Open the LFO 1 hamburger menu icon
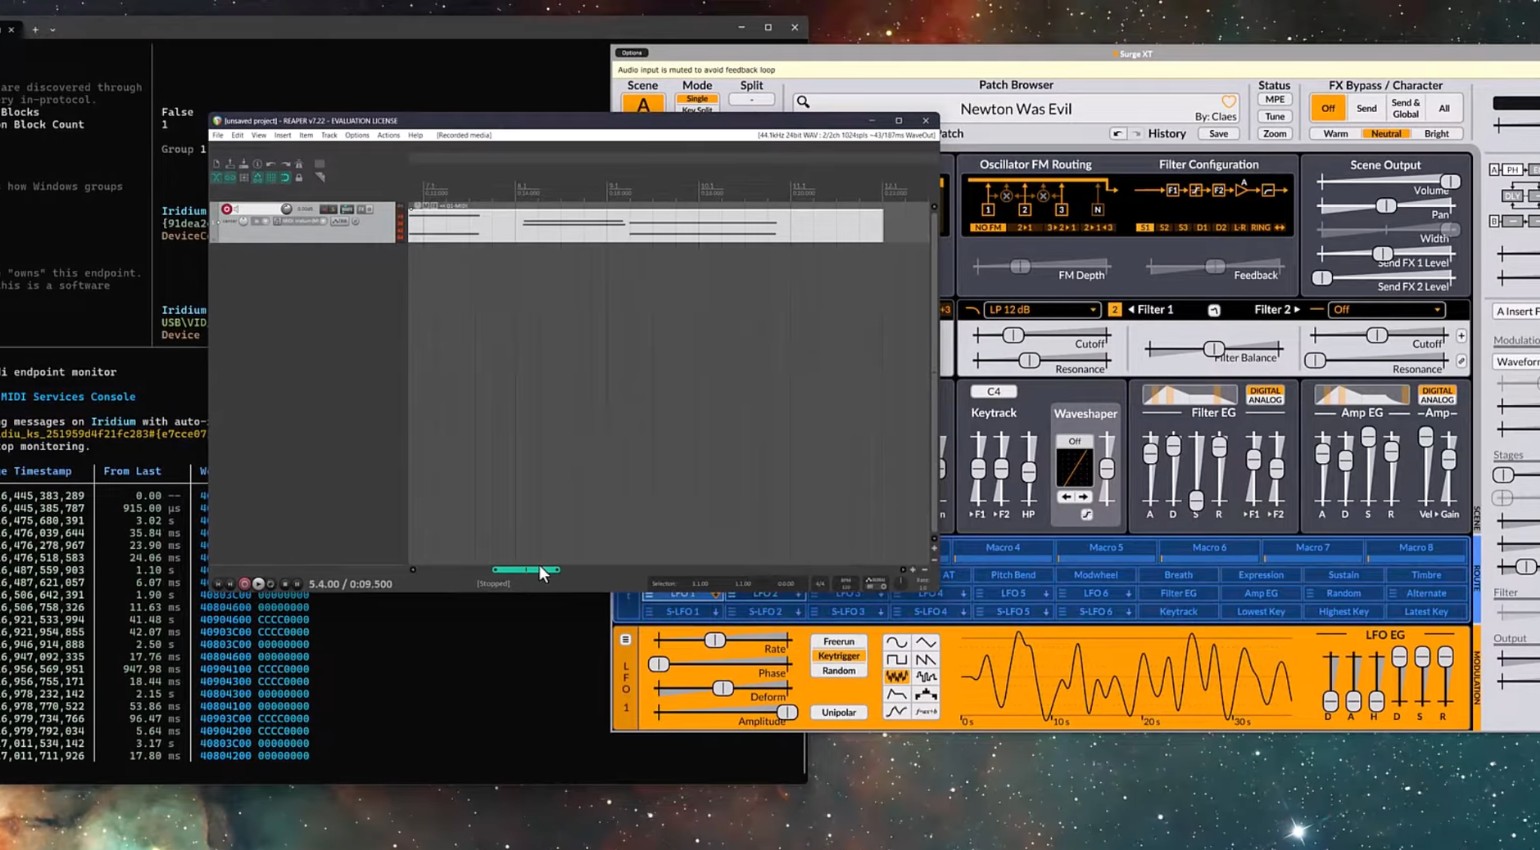The width and height of the screenshot is (1540, 850). pyautogui.click(x=625, y=640)
